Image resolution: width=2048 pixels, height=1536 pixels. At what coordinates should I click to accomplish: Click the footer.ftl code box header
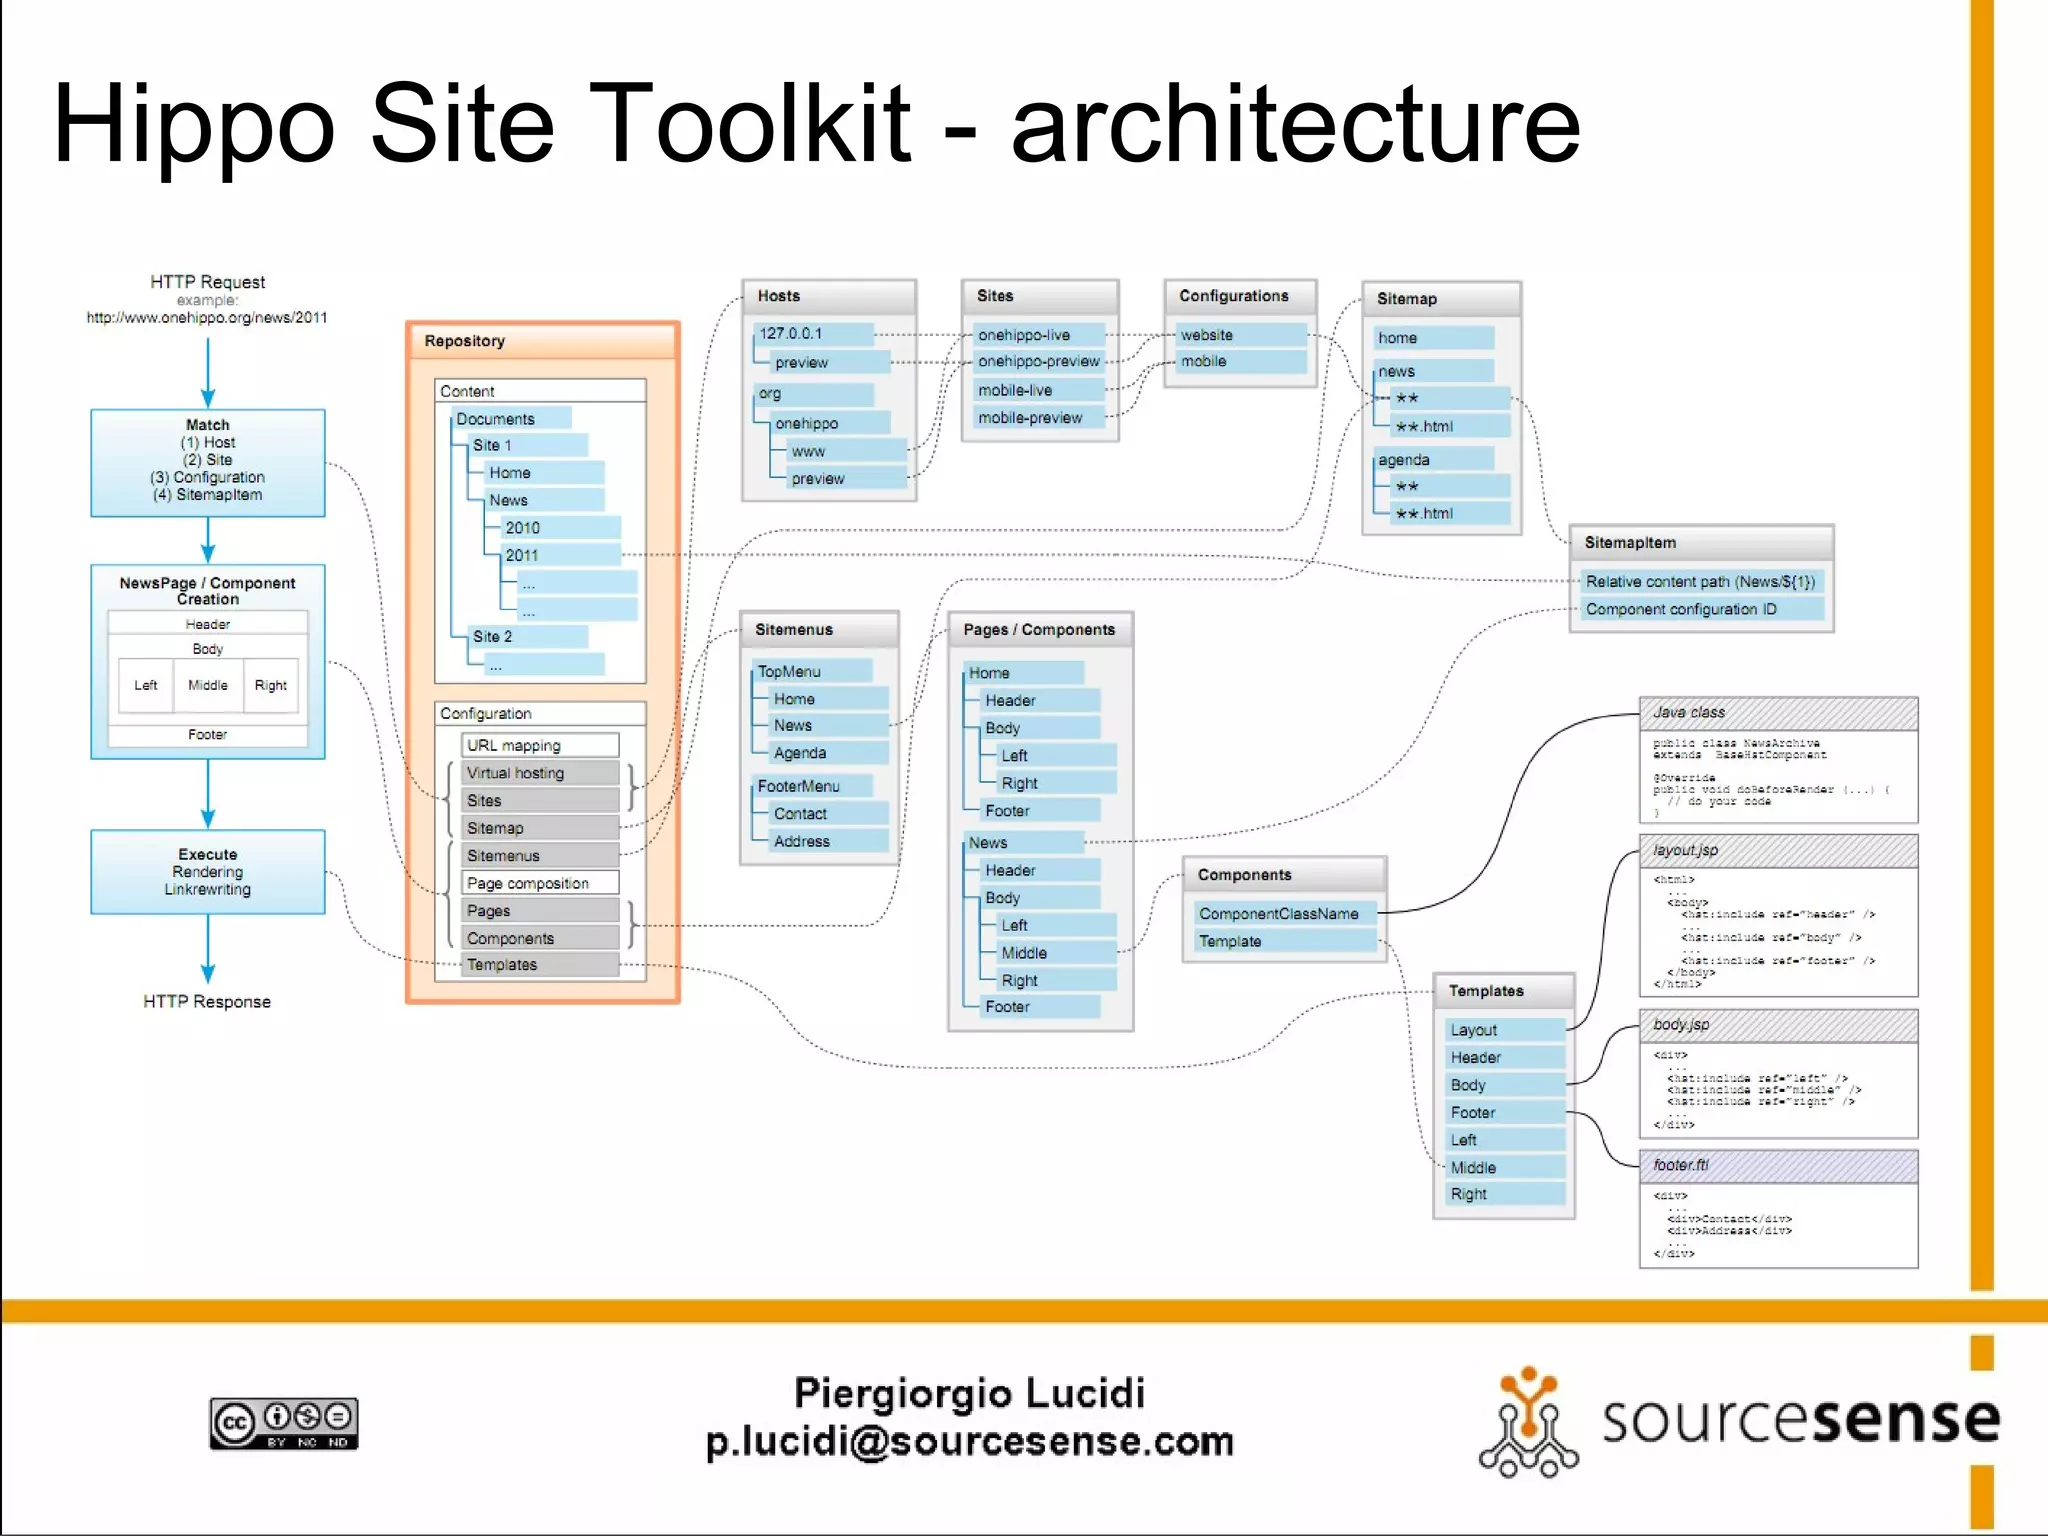pyautogui.click(x=1777, y=1166)
